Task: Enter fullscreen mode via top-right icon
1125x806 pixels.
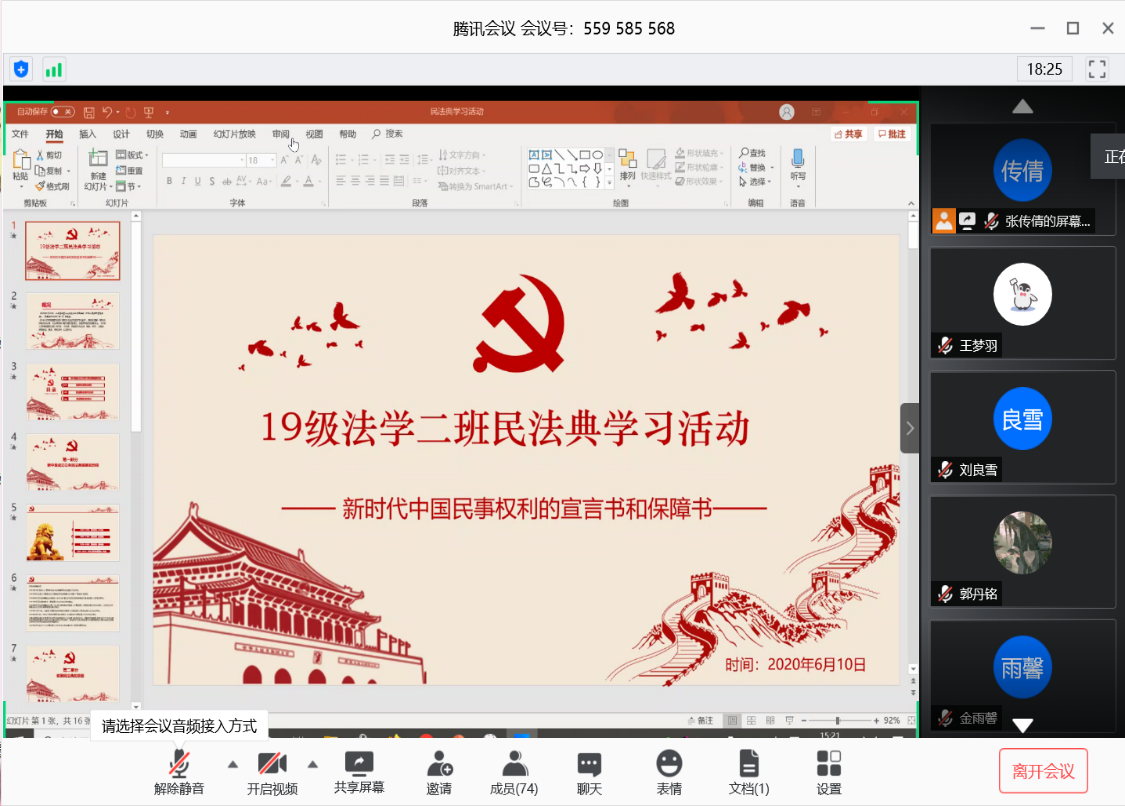Action: 1097,69
